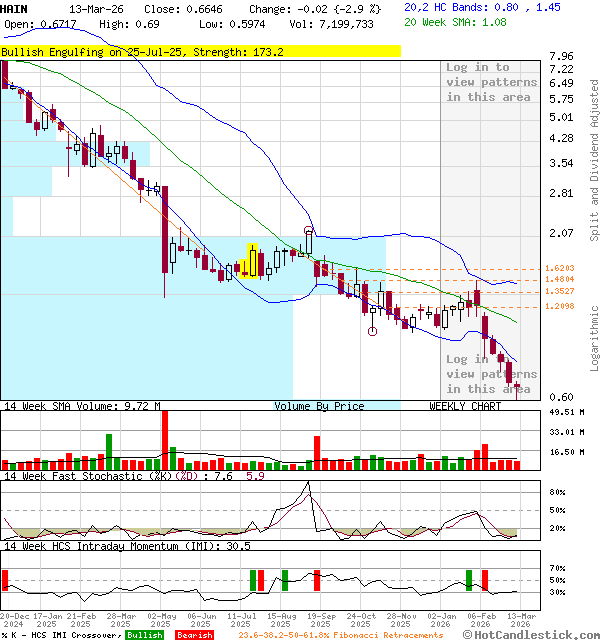
Task: Click the HAIN ticker symbol
Action: 14,7
